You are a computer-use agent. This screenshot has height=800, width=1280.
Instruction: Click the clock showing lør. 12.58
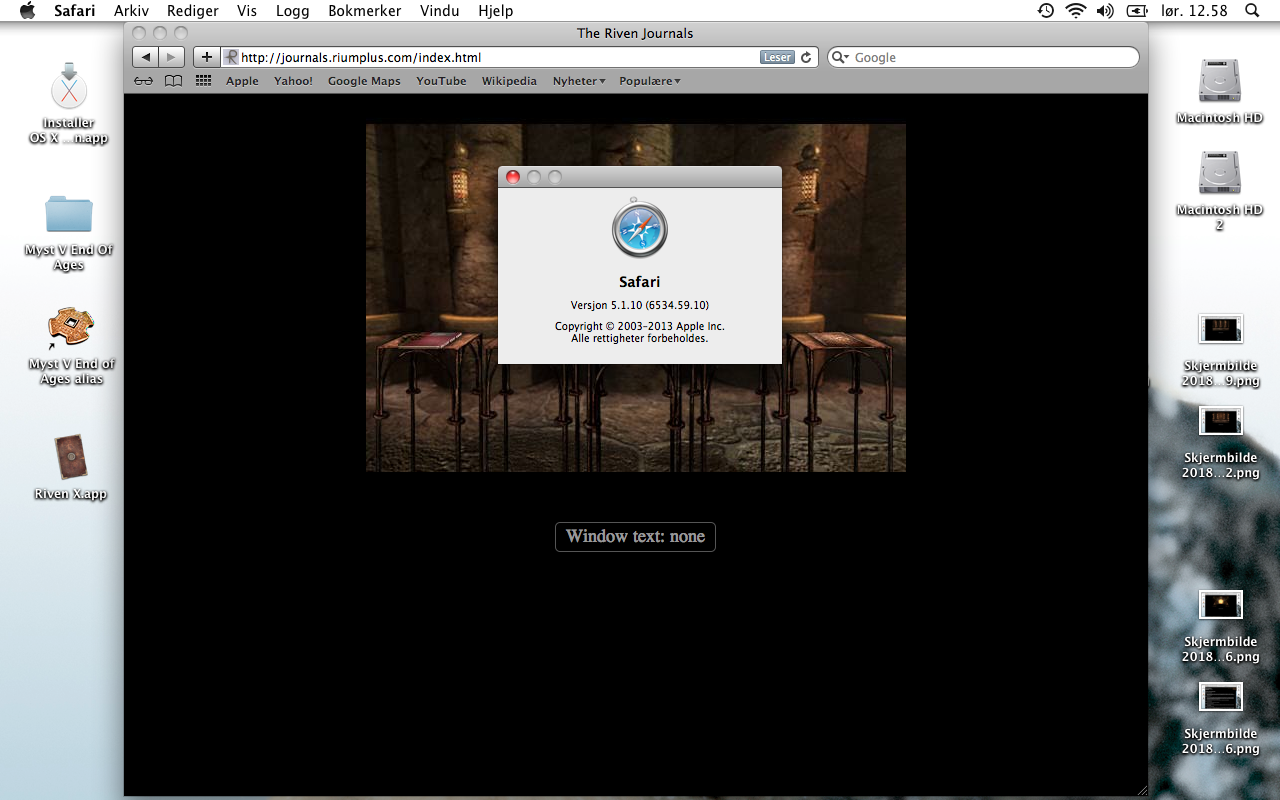(1194, 11)
